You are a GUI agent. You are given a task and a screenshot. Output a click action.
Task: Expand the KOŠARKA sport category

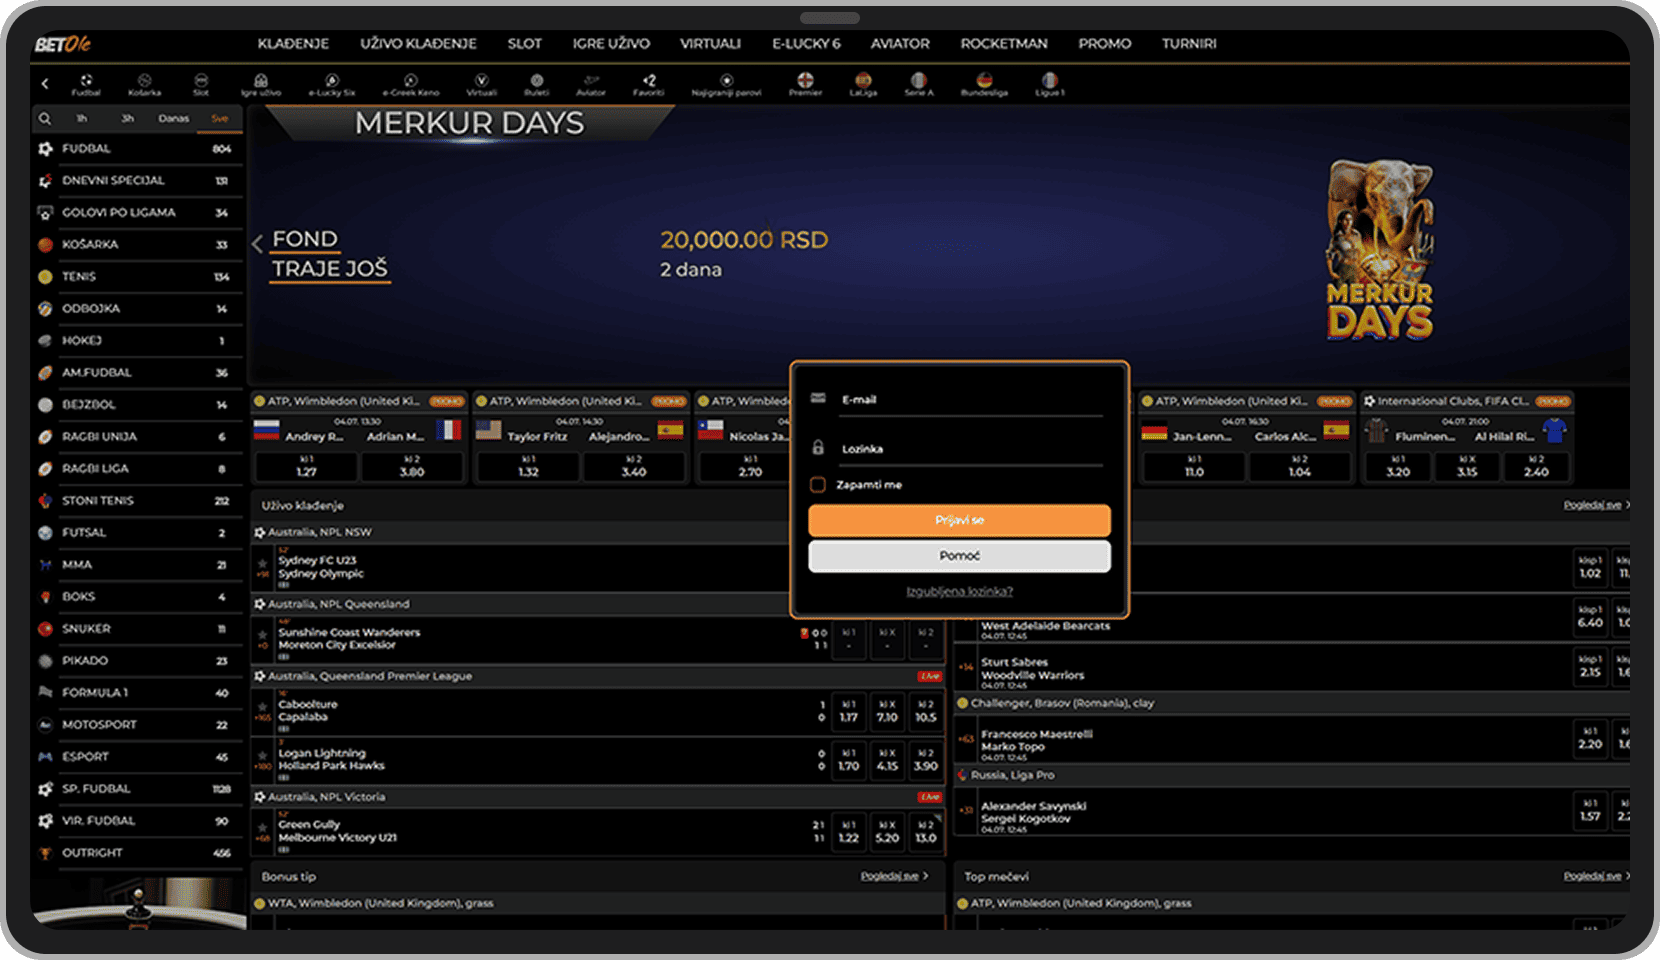(x=136, y=245)
